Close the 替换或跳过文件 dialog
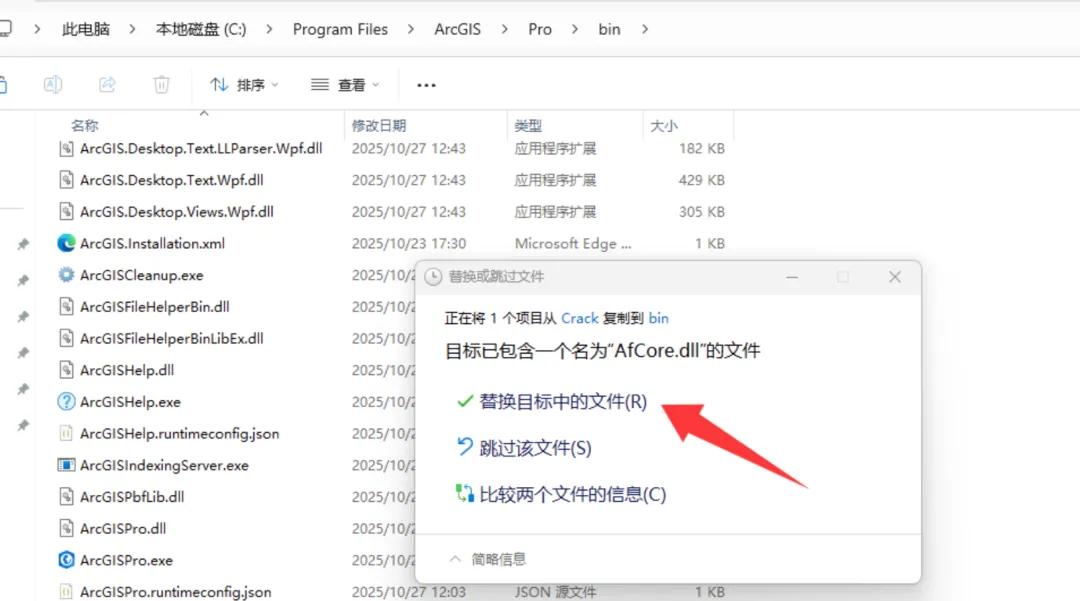This screenshot has height=601, width=1080. (895, 277)
